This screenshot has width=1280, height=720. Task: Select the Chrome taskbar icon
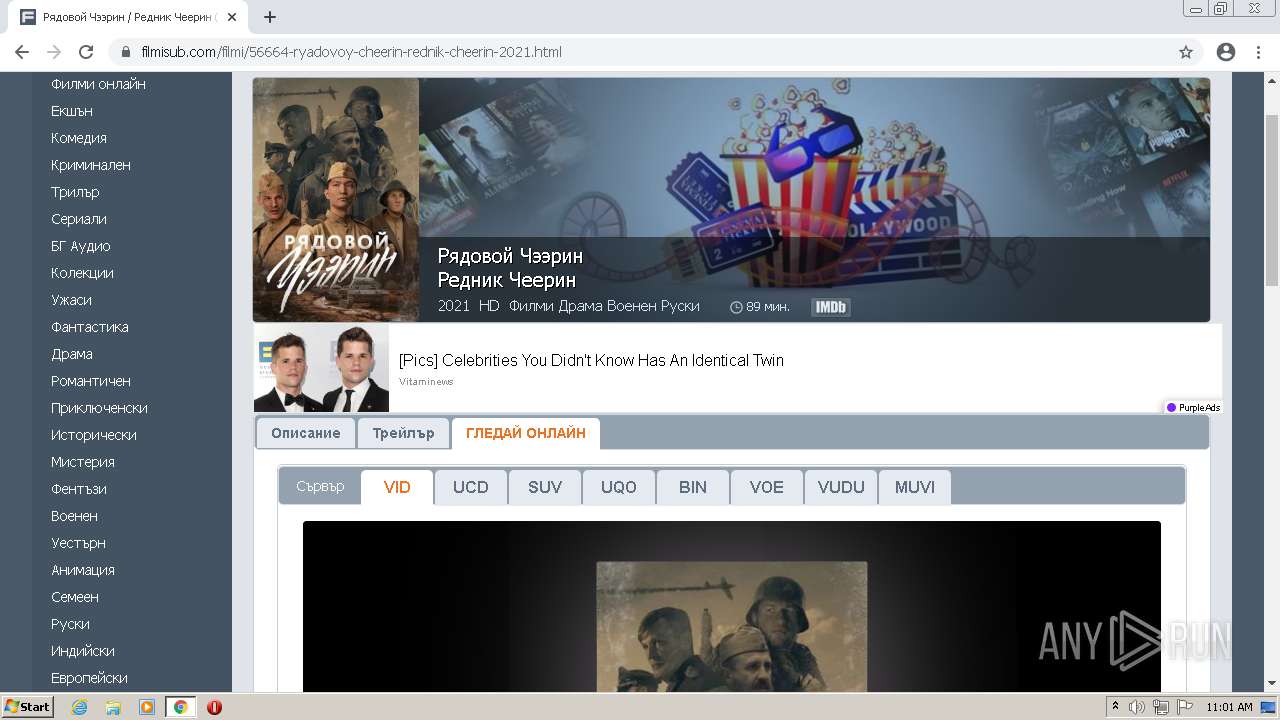[180, 707]
